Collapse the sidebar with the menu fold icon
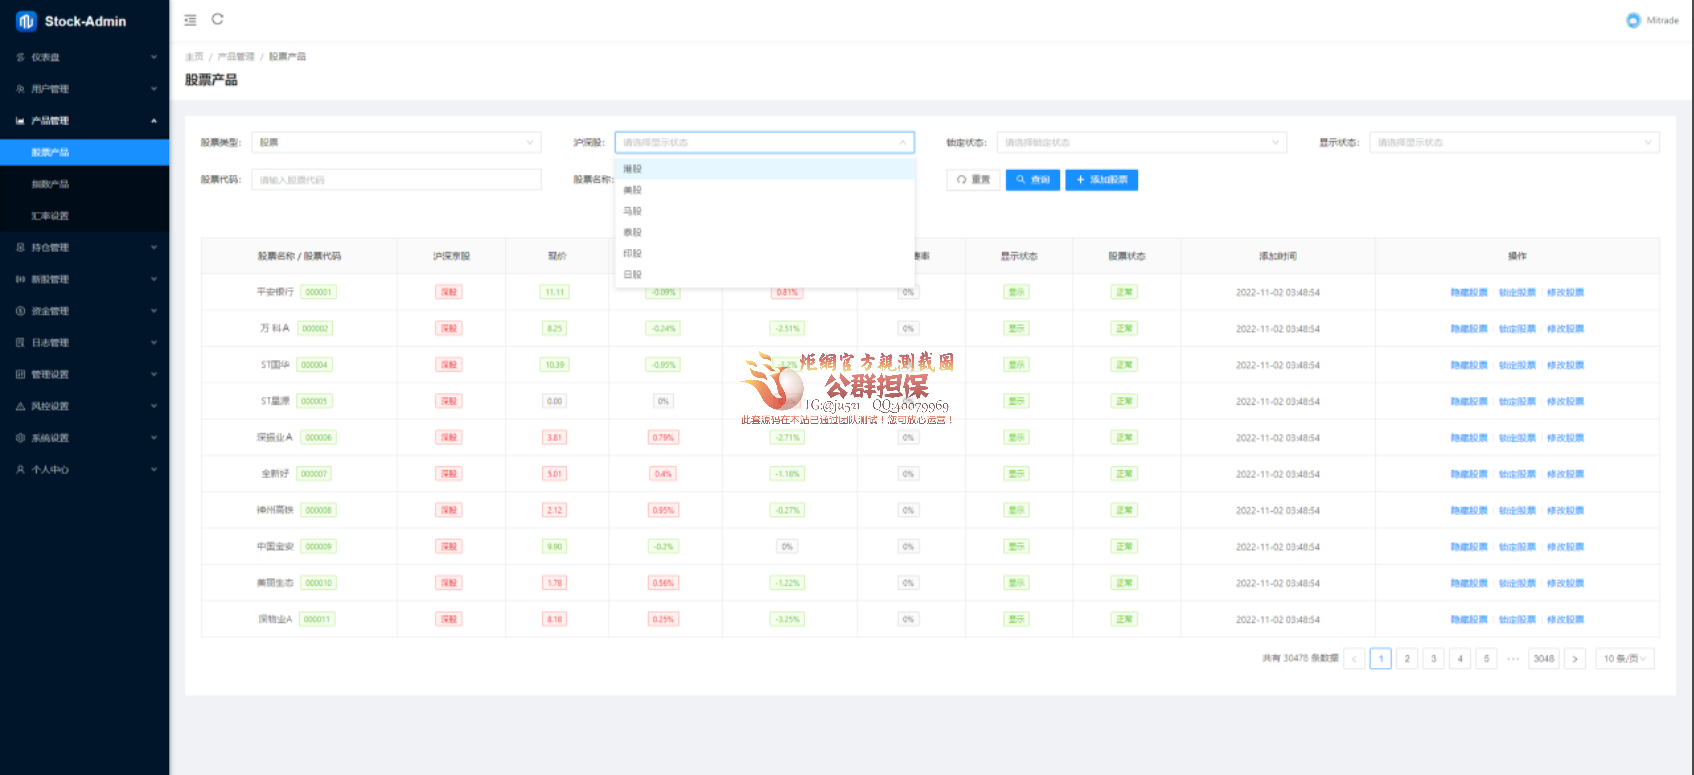The image size is (1694, 775). [190, 20]
